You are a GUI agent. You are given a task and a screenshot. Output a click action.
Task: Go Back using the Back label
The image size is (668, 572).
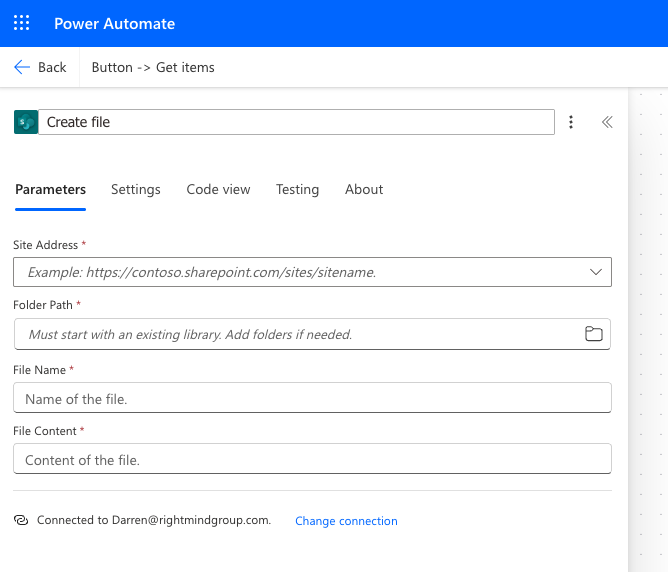pos(52,67)
